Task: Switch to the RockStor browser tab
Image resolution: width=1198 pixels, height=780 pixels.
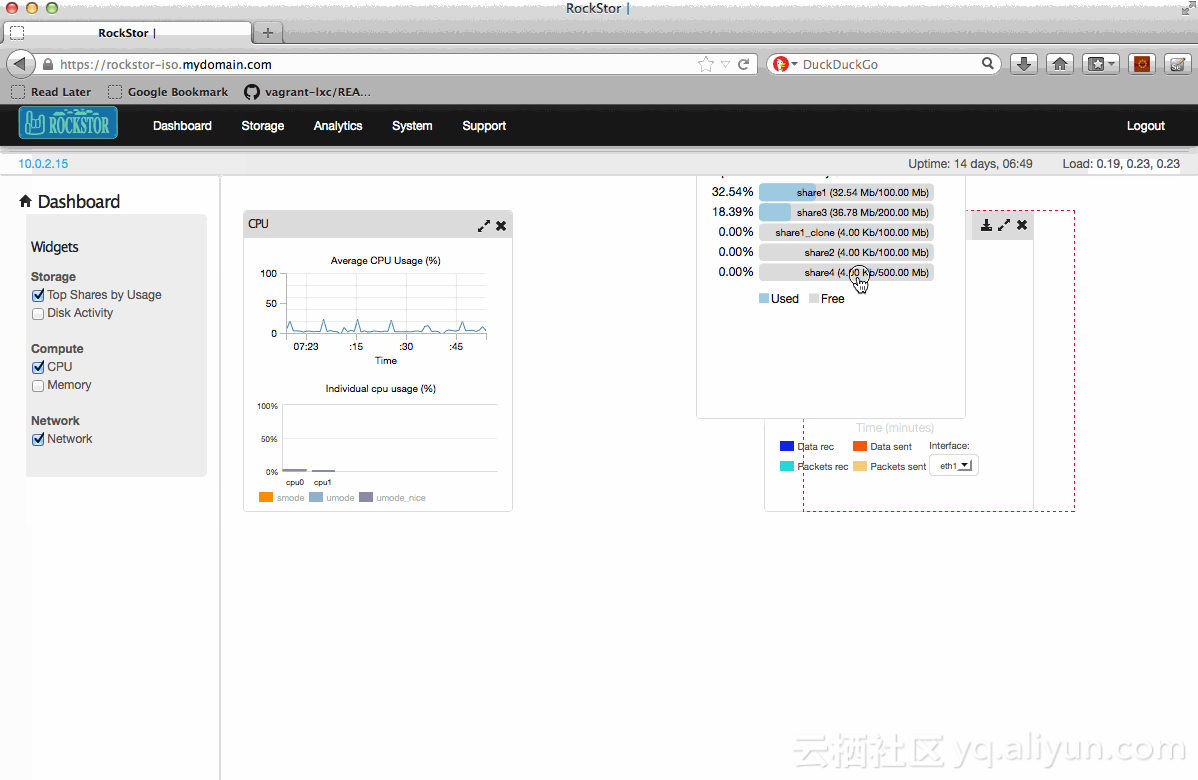Action: point(127,33)
